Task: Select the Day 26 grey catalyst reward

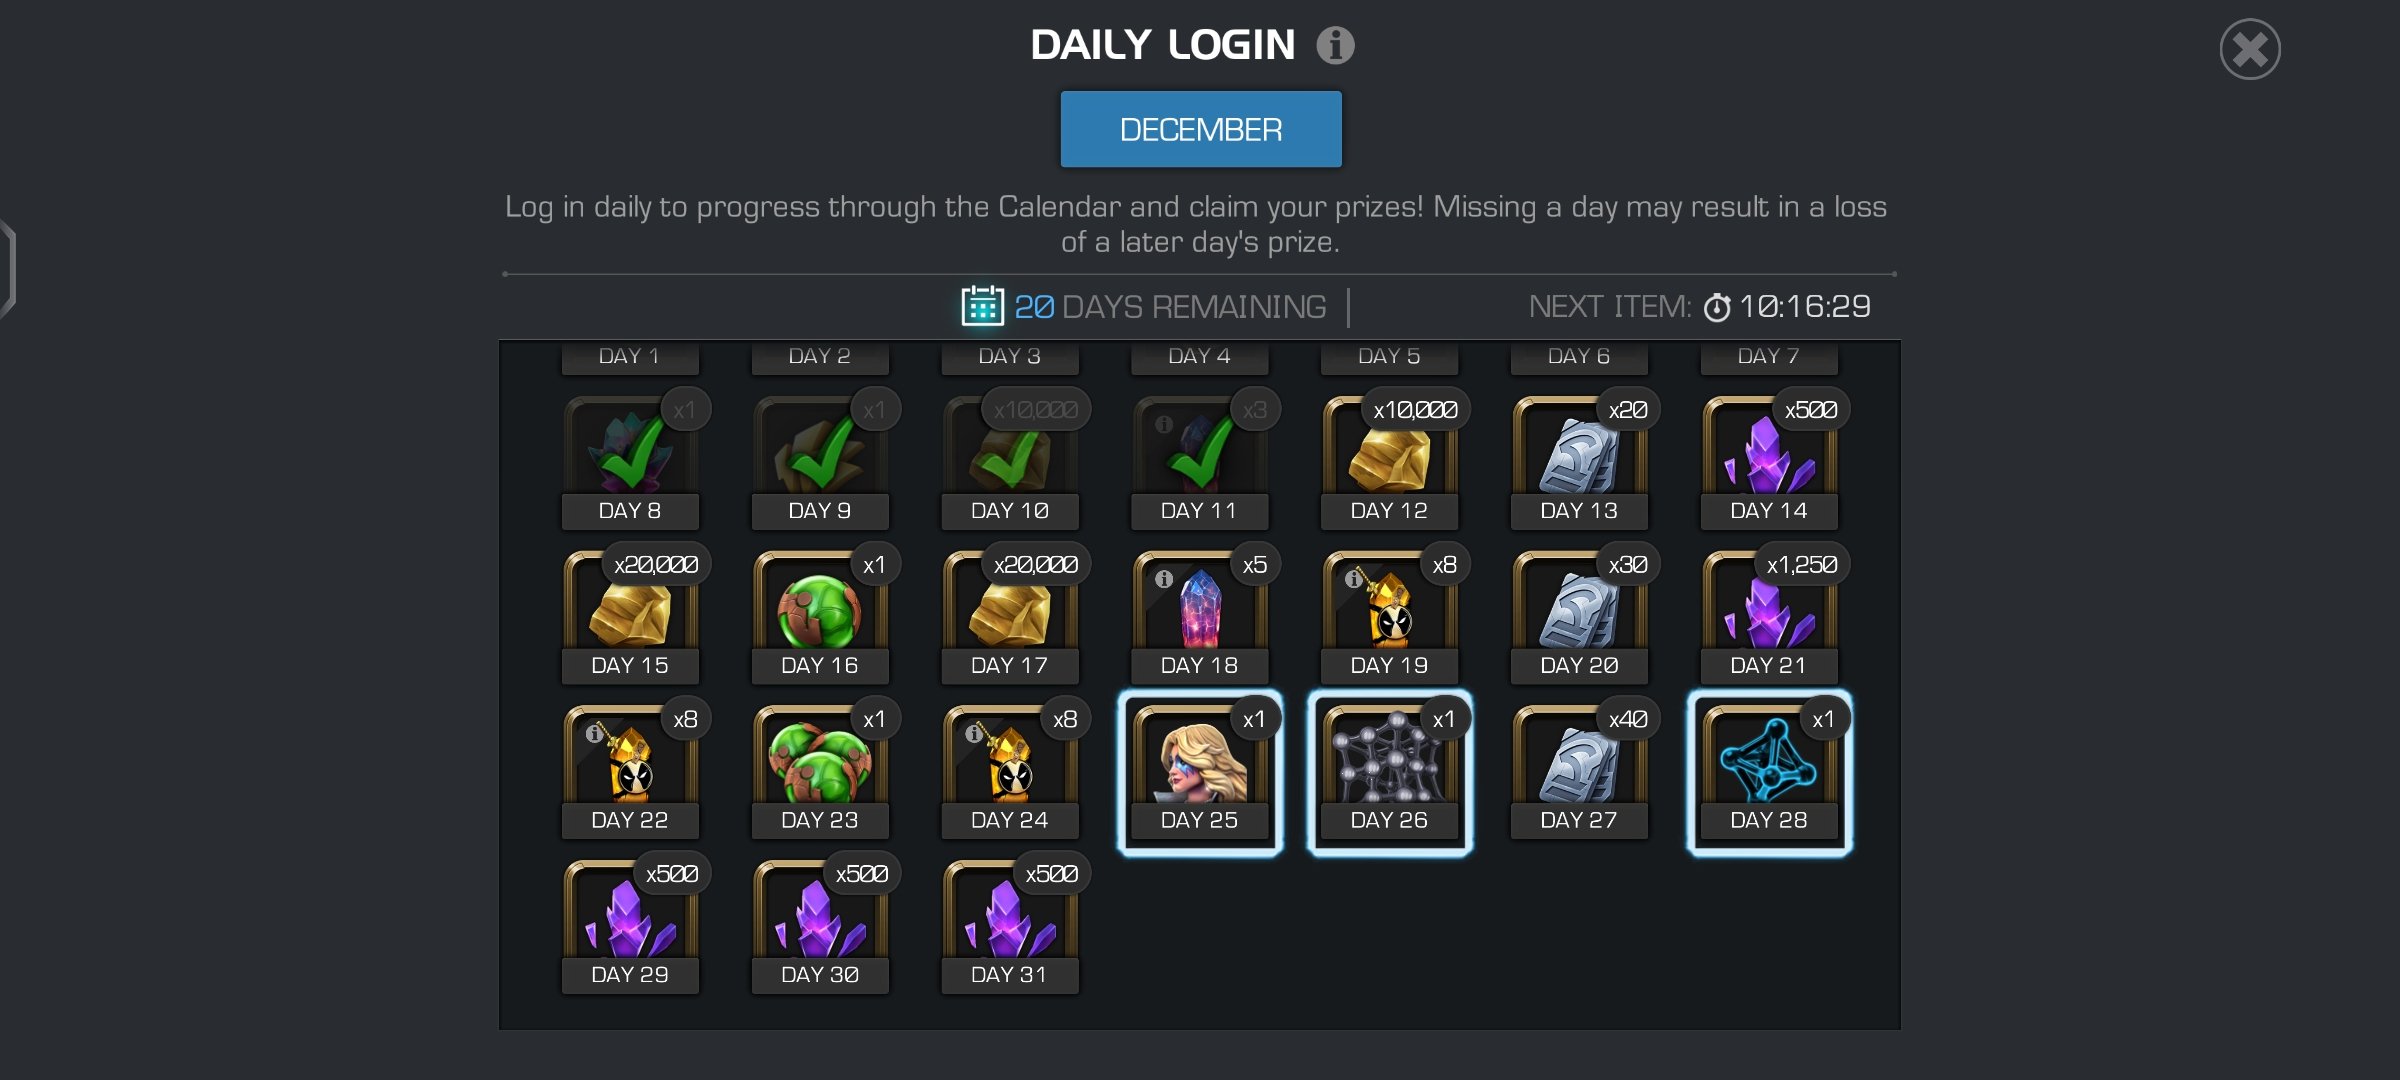Action: click(x=1390, y=772)
